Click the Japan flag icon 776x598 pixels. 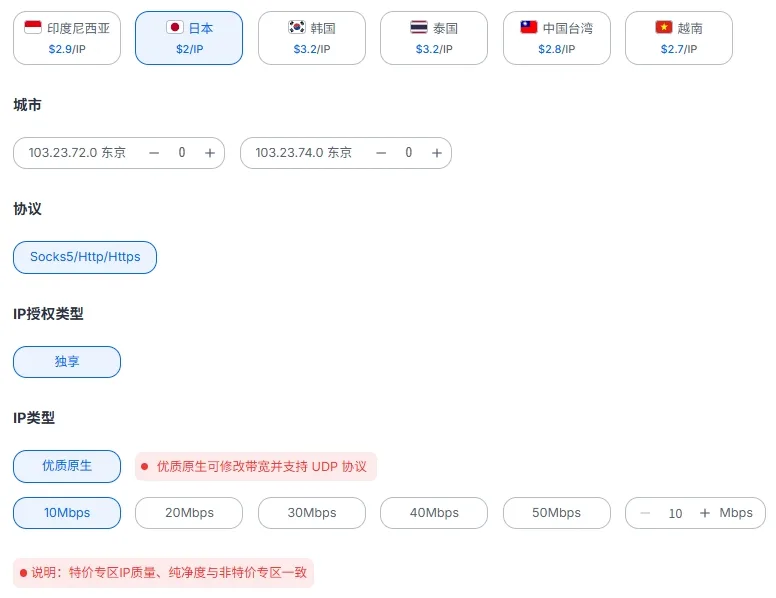(x=175, y=27)
